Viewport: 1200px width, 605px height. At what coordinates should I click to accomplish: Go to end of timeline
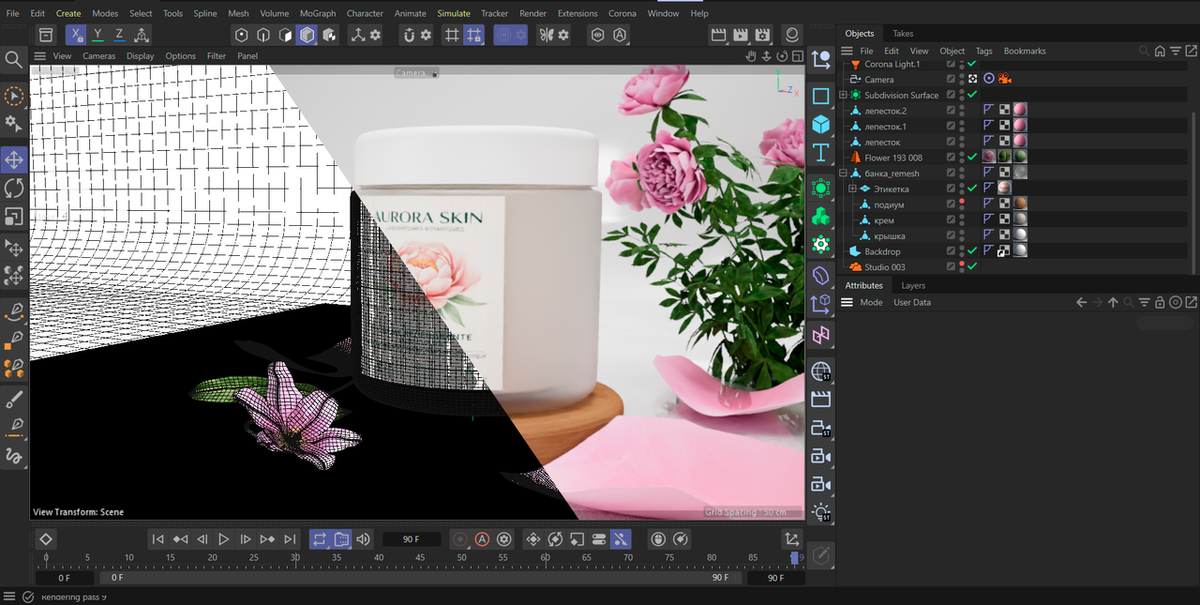[x=290, y=539]
